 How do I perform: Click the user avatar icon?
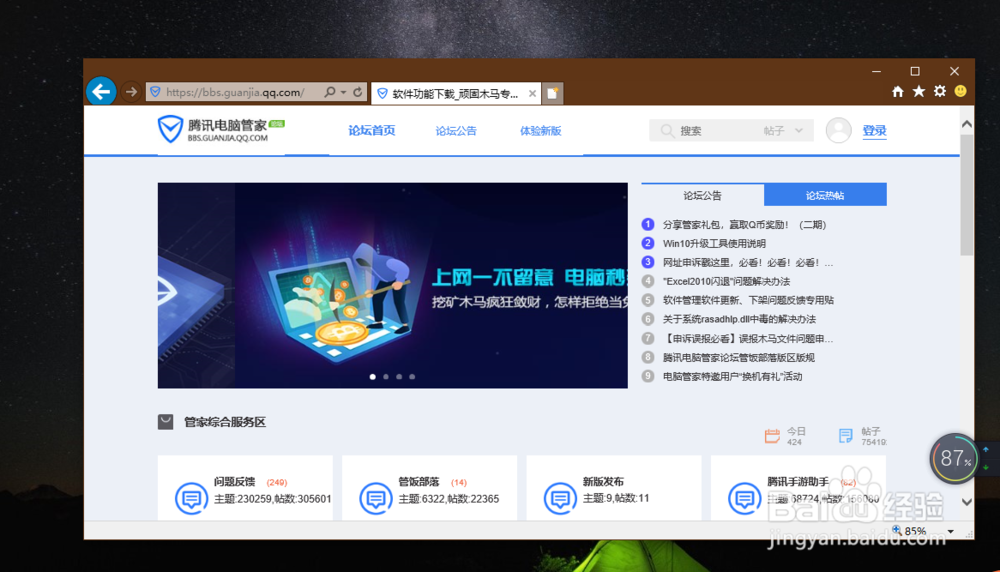838,130
